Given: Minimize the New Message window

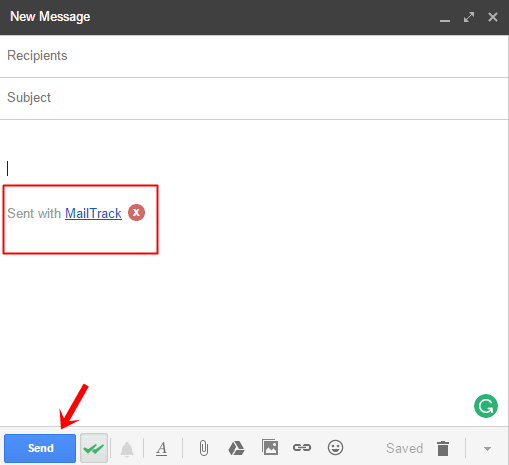Looking at the screenshot, I should click(445, 20).
